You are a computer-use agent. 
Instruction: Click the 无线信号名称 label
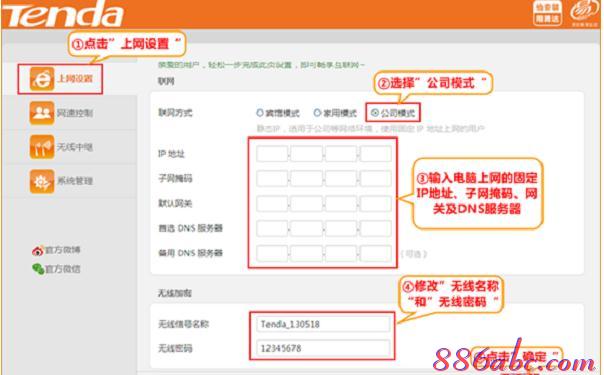click(x=183, y=324)
